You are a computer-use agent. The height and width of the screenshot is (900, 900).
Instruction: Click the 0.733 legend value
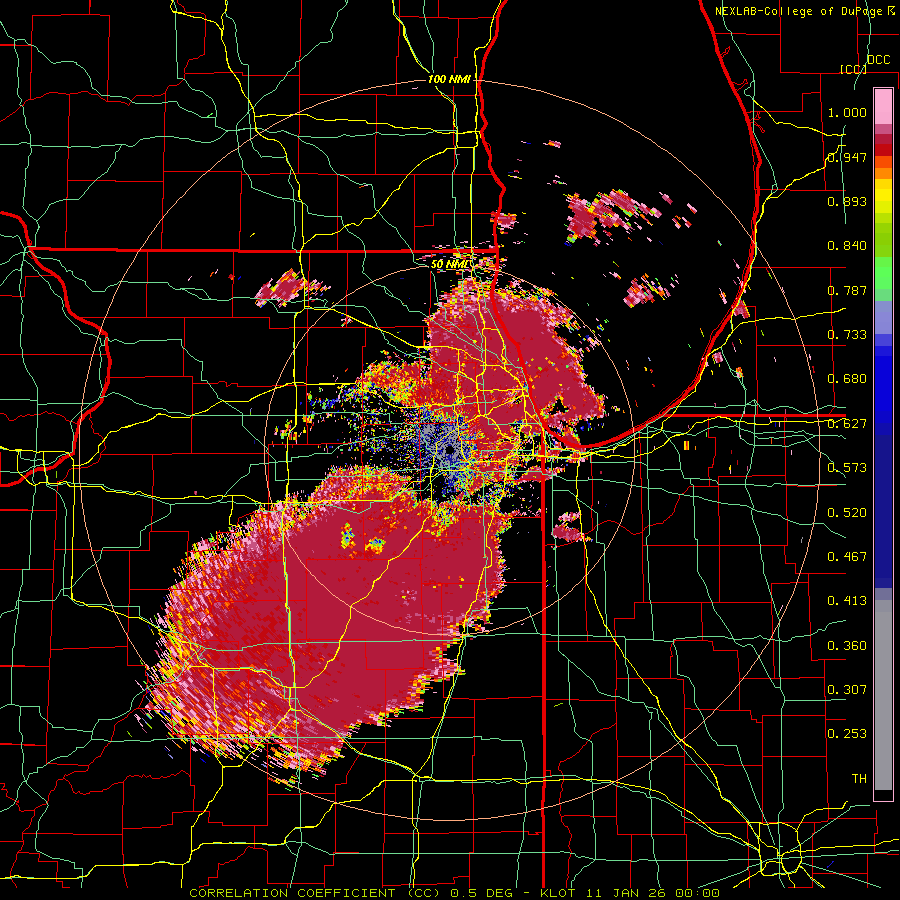tap(847, 335)
